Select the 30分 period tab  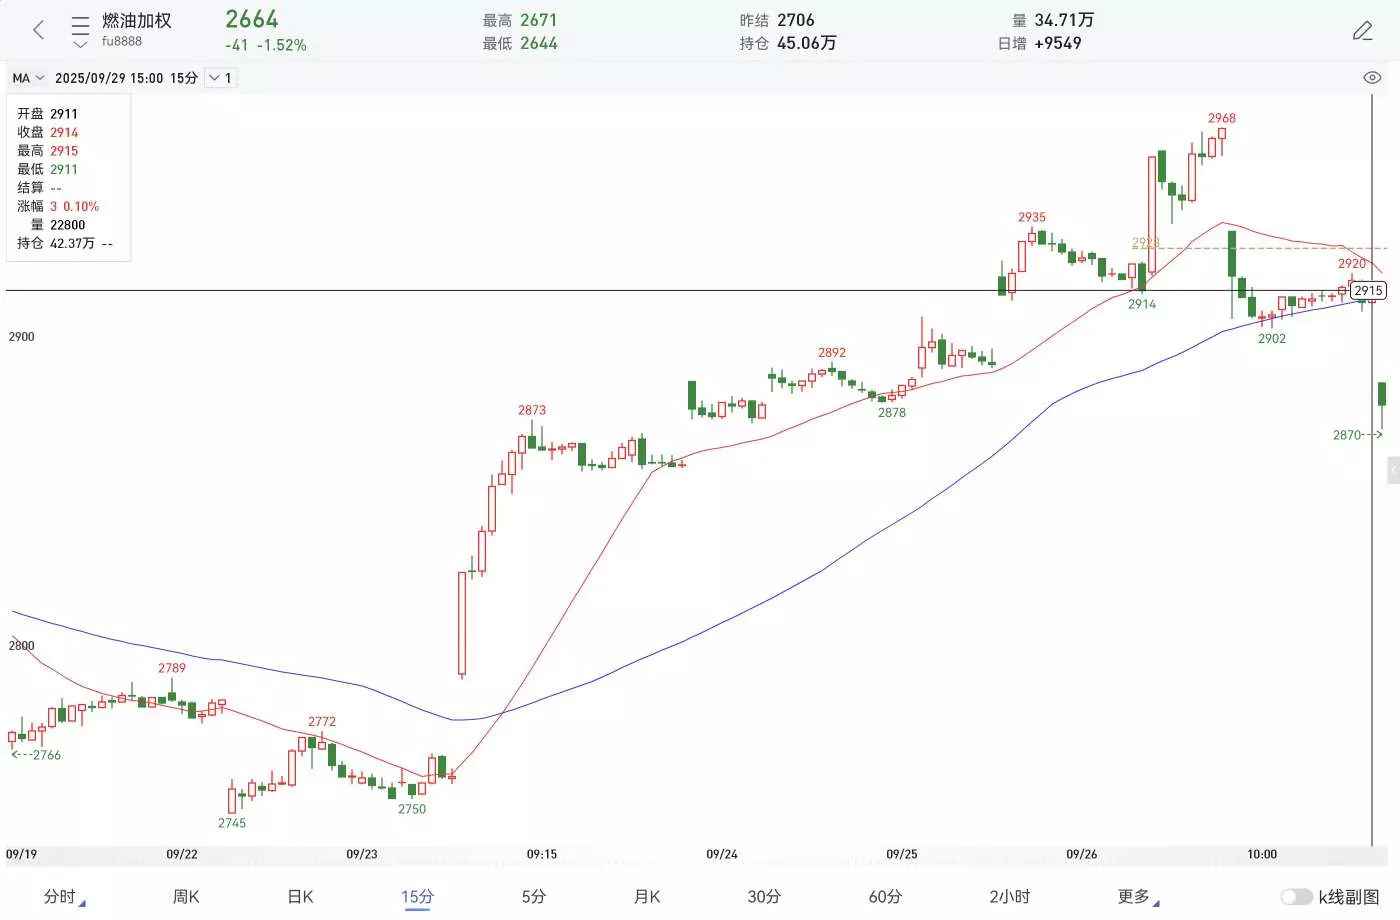(x=764, y=897)
